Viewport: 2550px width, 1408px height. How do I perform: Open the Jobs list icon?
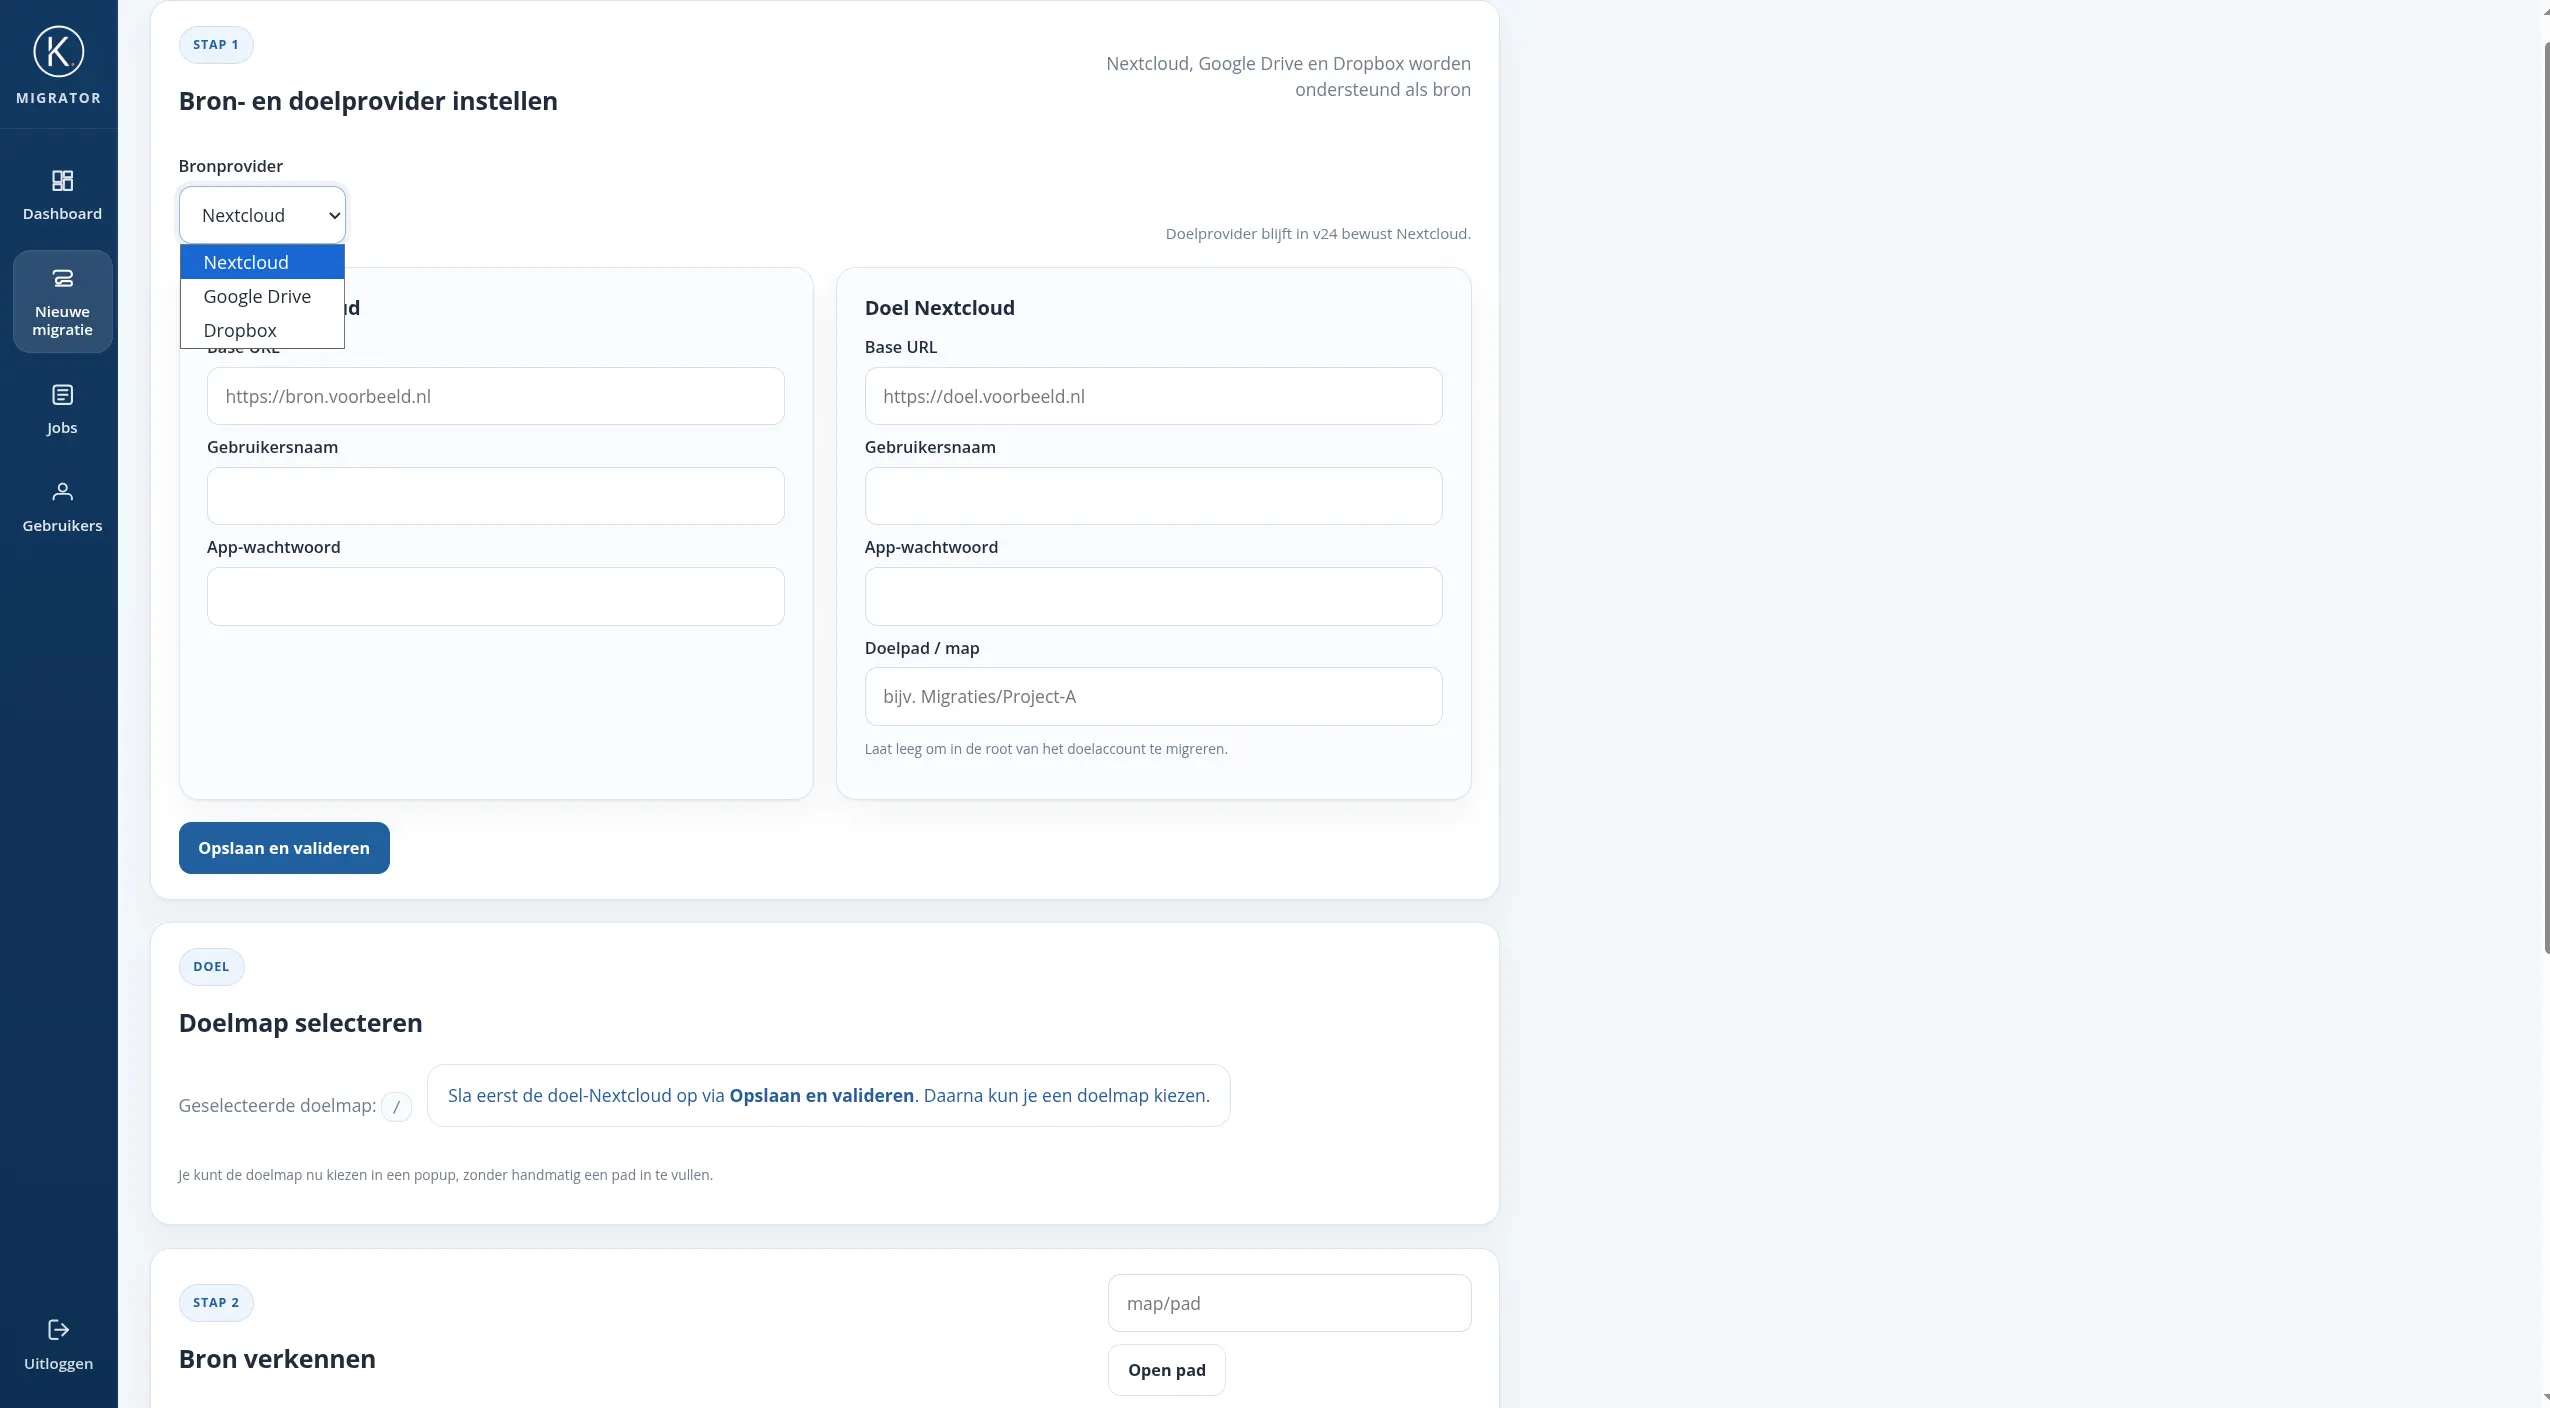(x=62, y=395)
